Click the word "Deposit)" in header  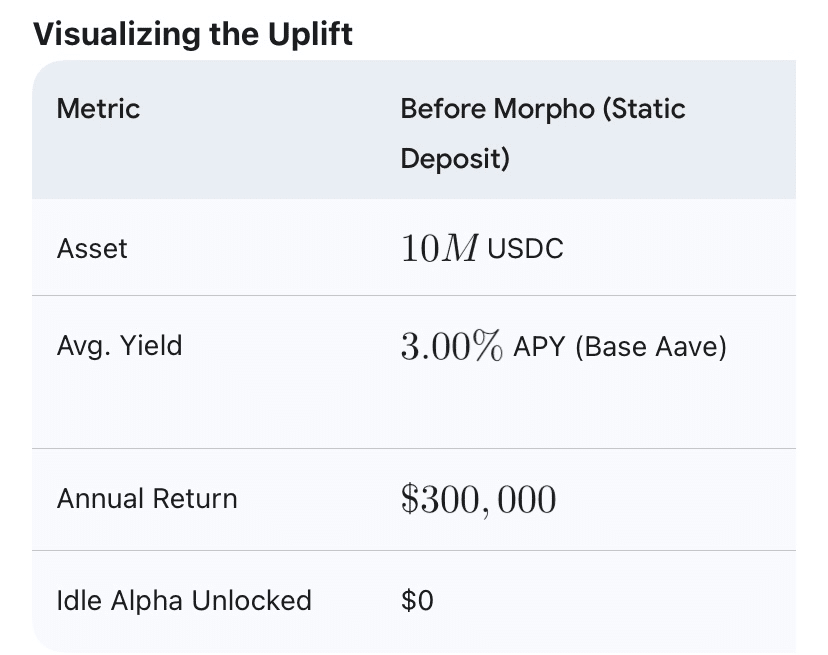tap(455, 158)
